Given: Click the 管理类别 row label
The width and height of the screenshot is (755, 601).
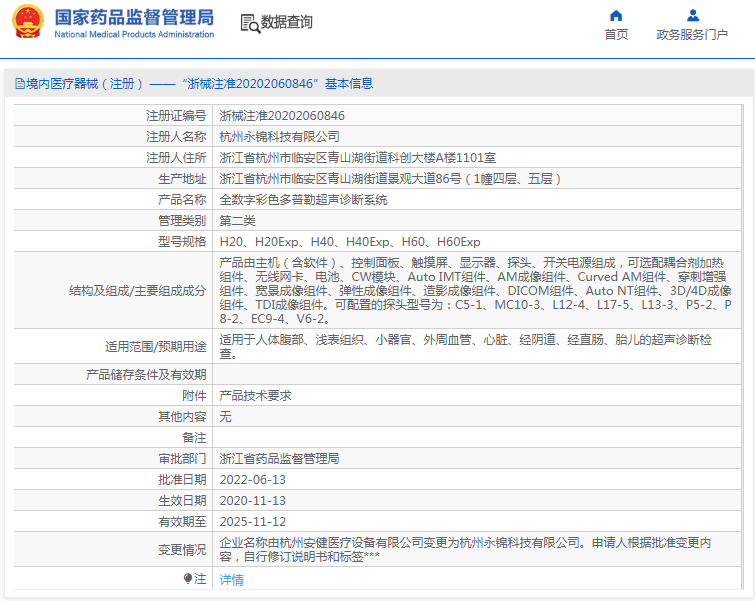Looking at the screenshot, I should coord(182,221).
